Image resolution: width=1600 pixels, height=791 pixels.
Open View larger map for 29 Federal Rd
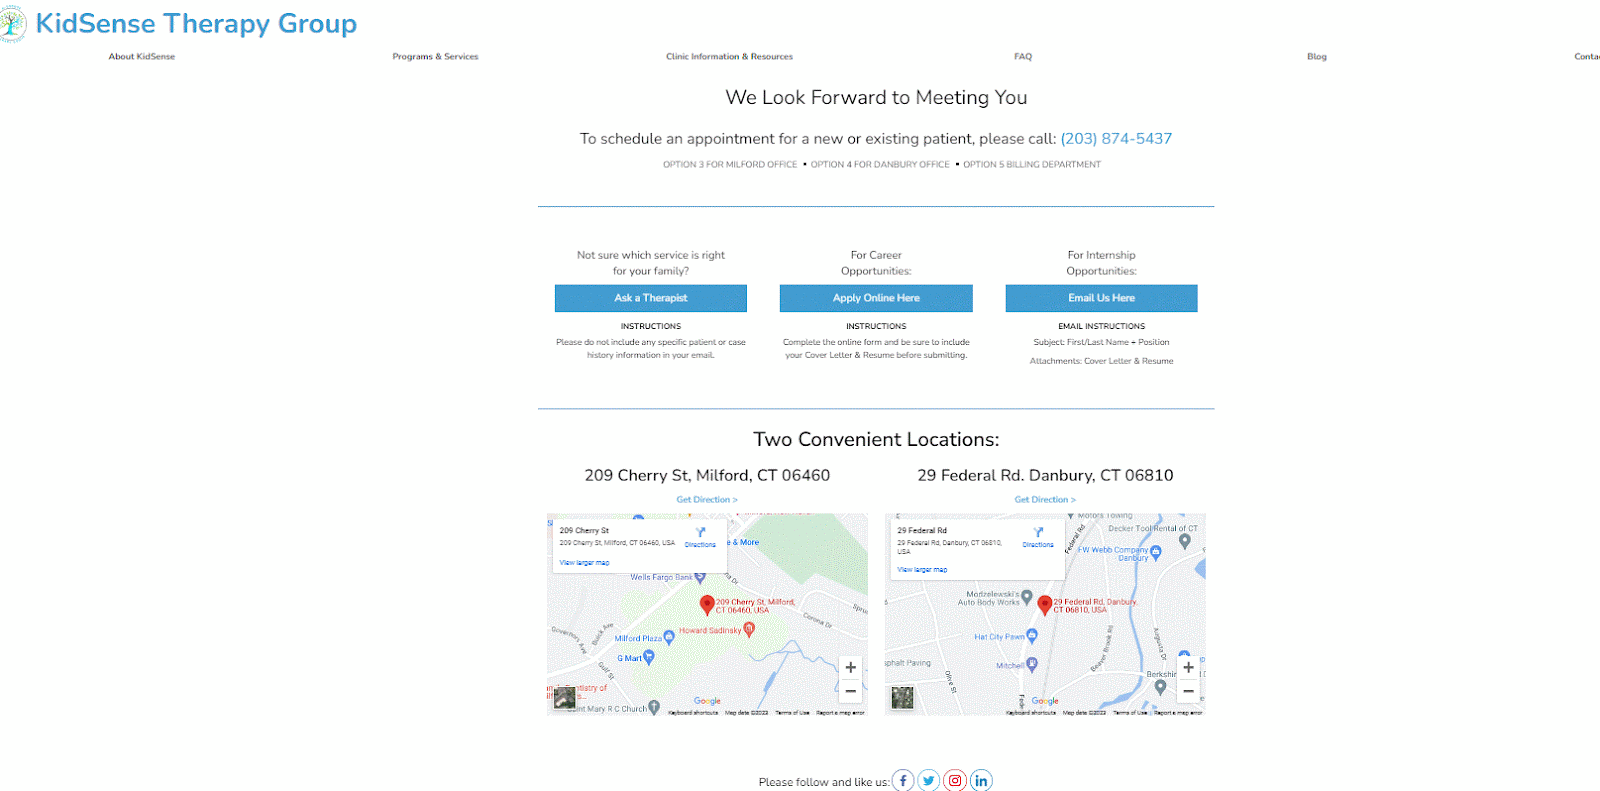point(922,570)
